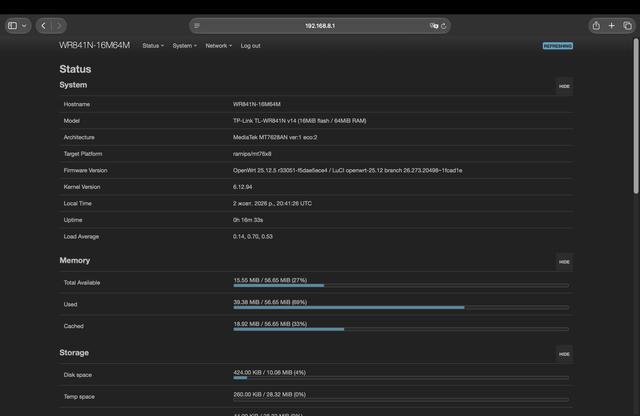640x416 pixels.
Task: Open the WR841N-16M64M brand link
Action: pyautogui.click(x=95, y=45)
